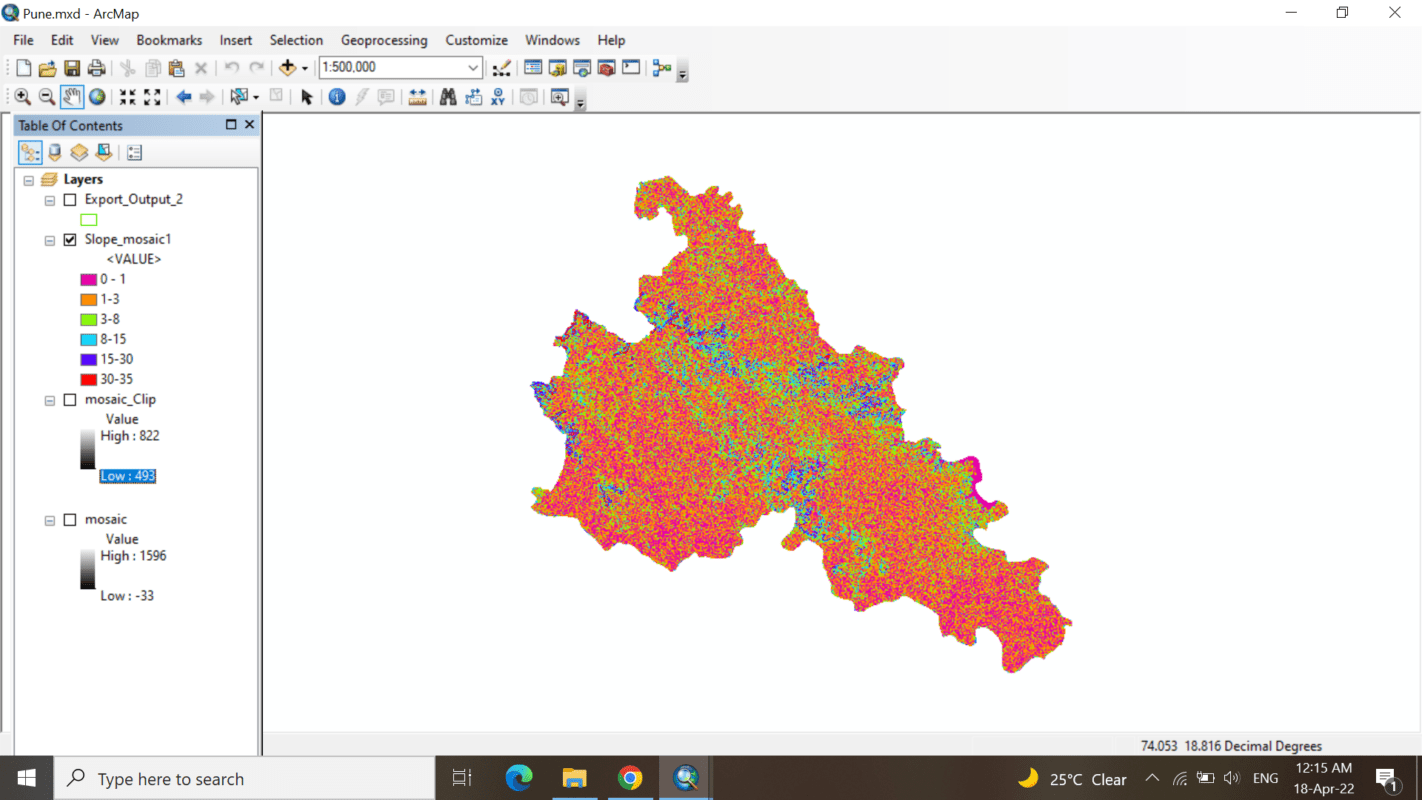Enable the Export_Output_2 layer checkbox
This screenshot has height=800, width=1422.
pyautogui.click(x=68, y=199)
